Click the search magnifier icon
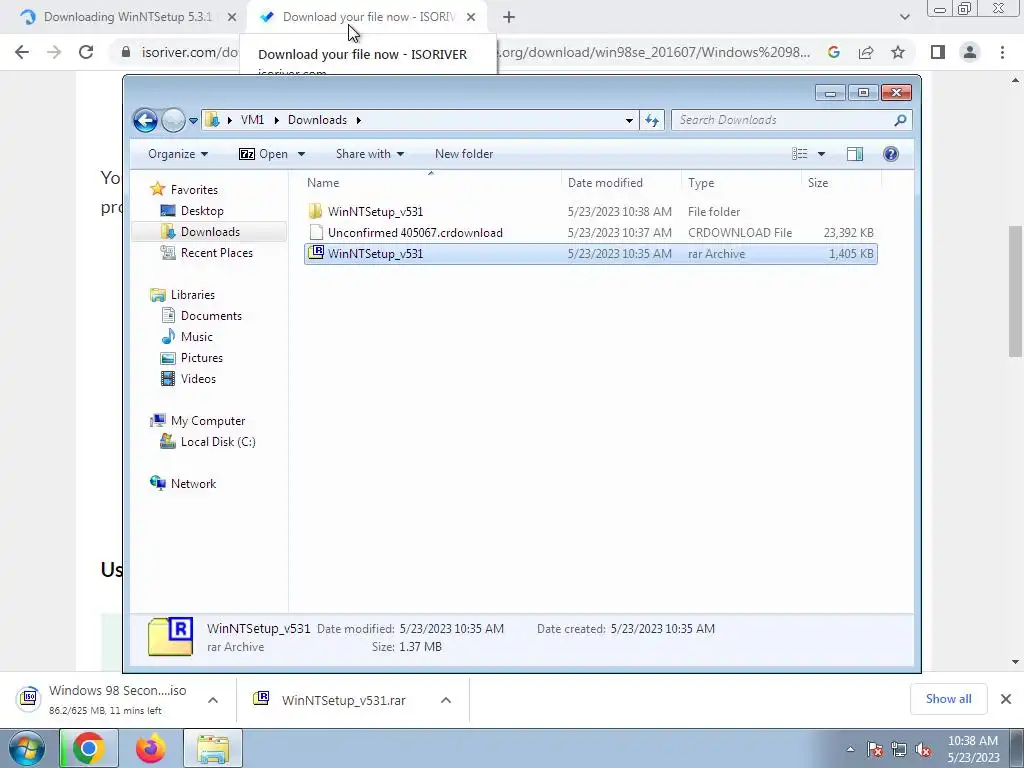Image resolution: width=1024 pixels, height=768 pixels. [901, 120]
